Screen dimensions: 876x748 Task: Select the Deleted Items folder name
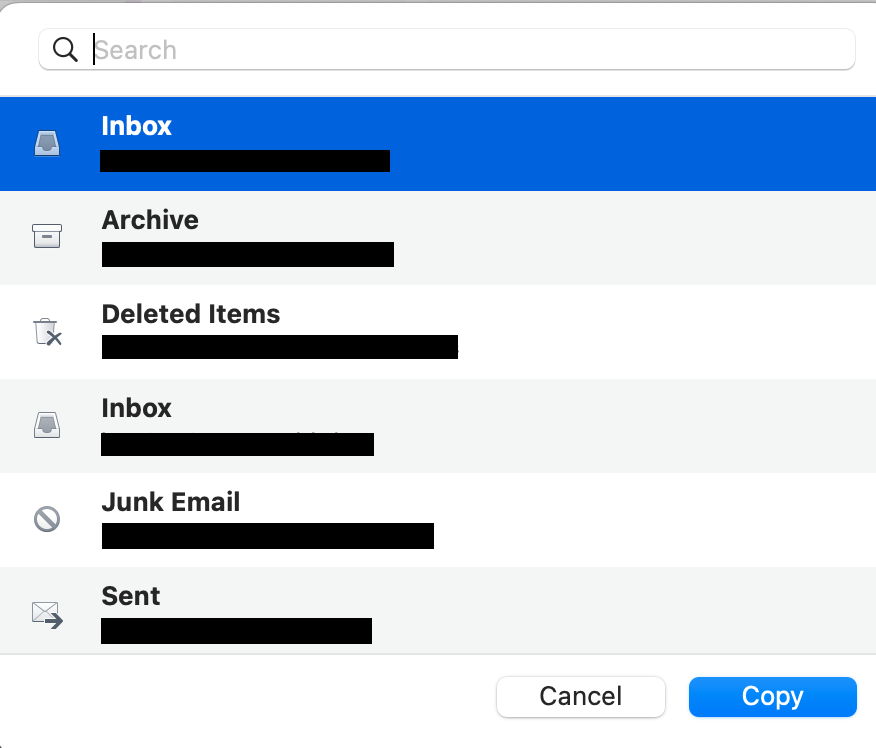point(191,314)
